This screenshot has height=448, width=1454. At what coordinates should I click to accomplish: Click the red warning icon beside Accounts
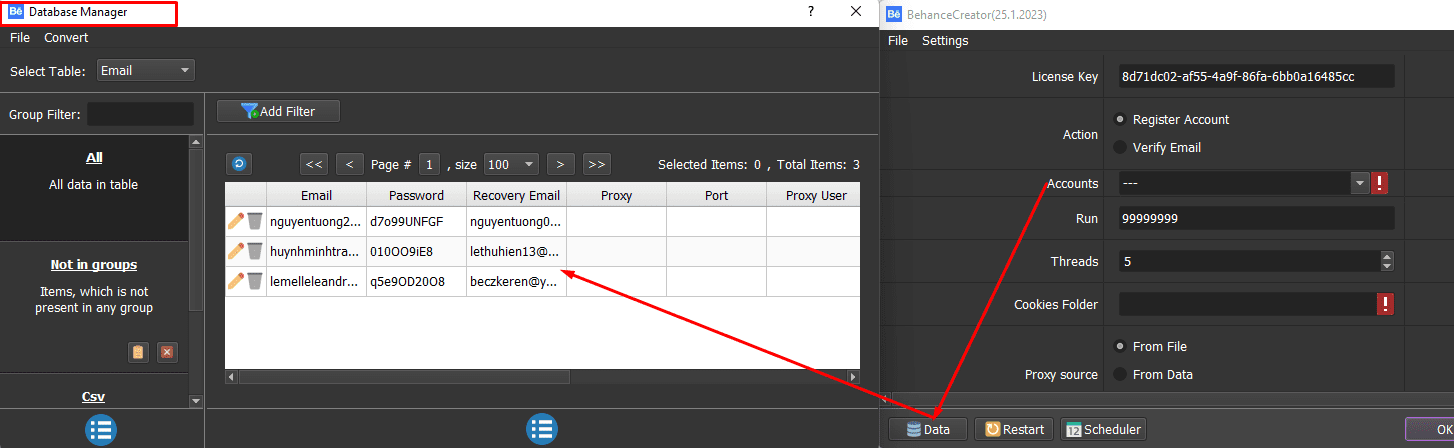tap(1380, 183)
